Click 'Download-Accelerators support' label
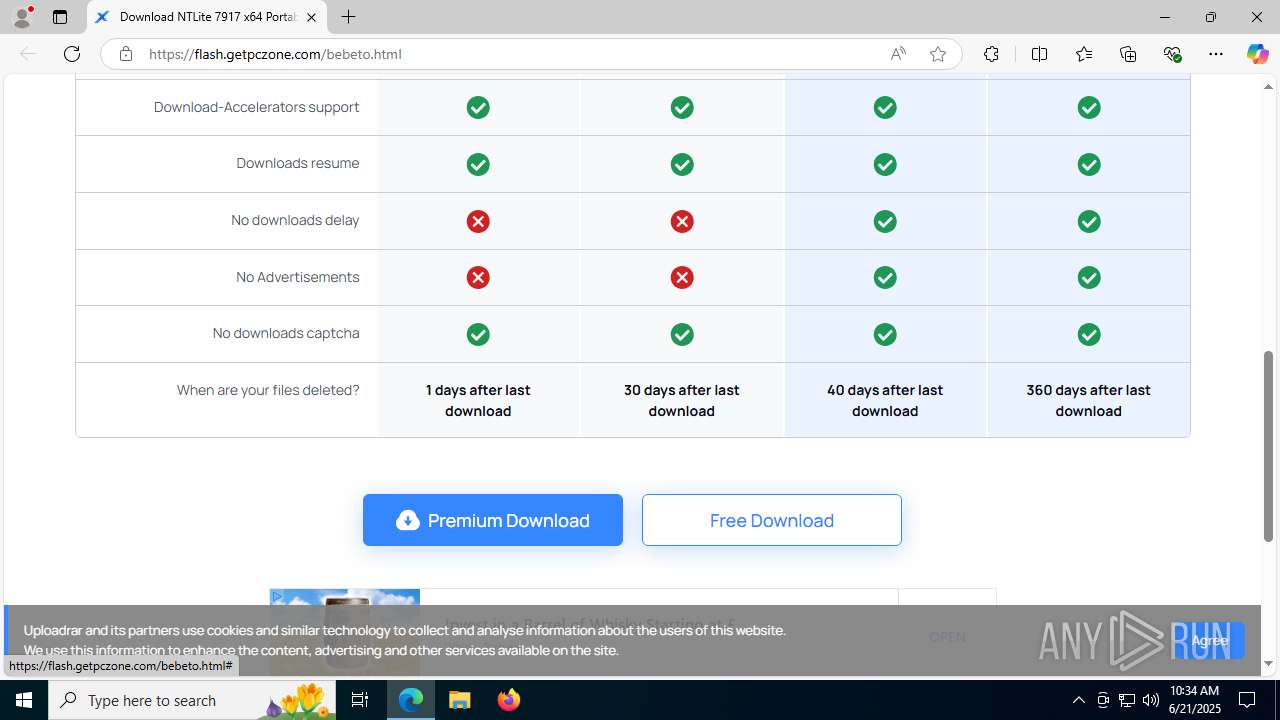1280x720 pixels. tap(257, 107)
